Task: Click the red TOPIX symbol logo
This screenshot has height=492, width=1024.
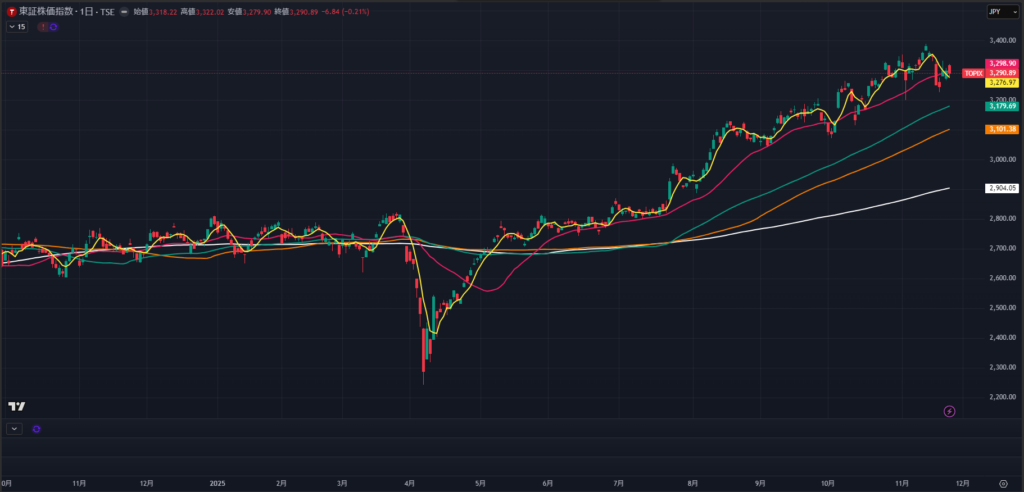Action: 11,11
